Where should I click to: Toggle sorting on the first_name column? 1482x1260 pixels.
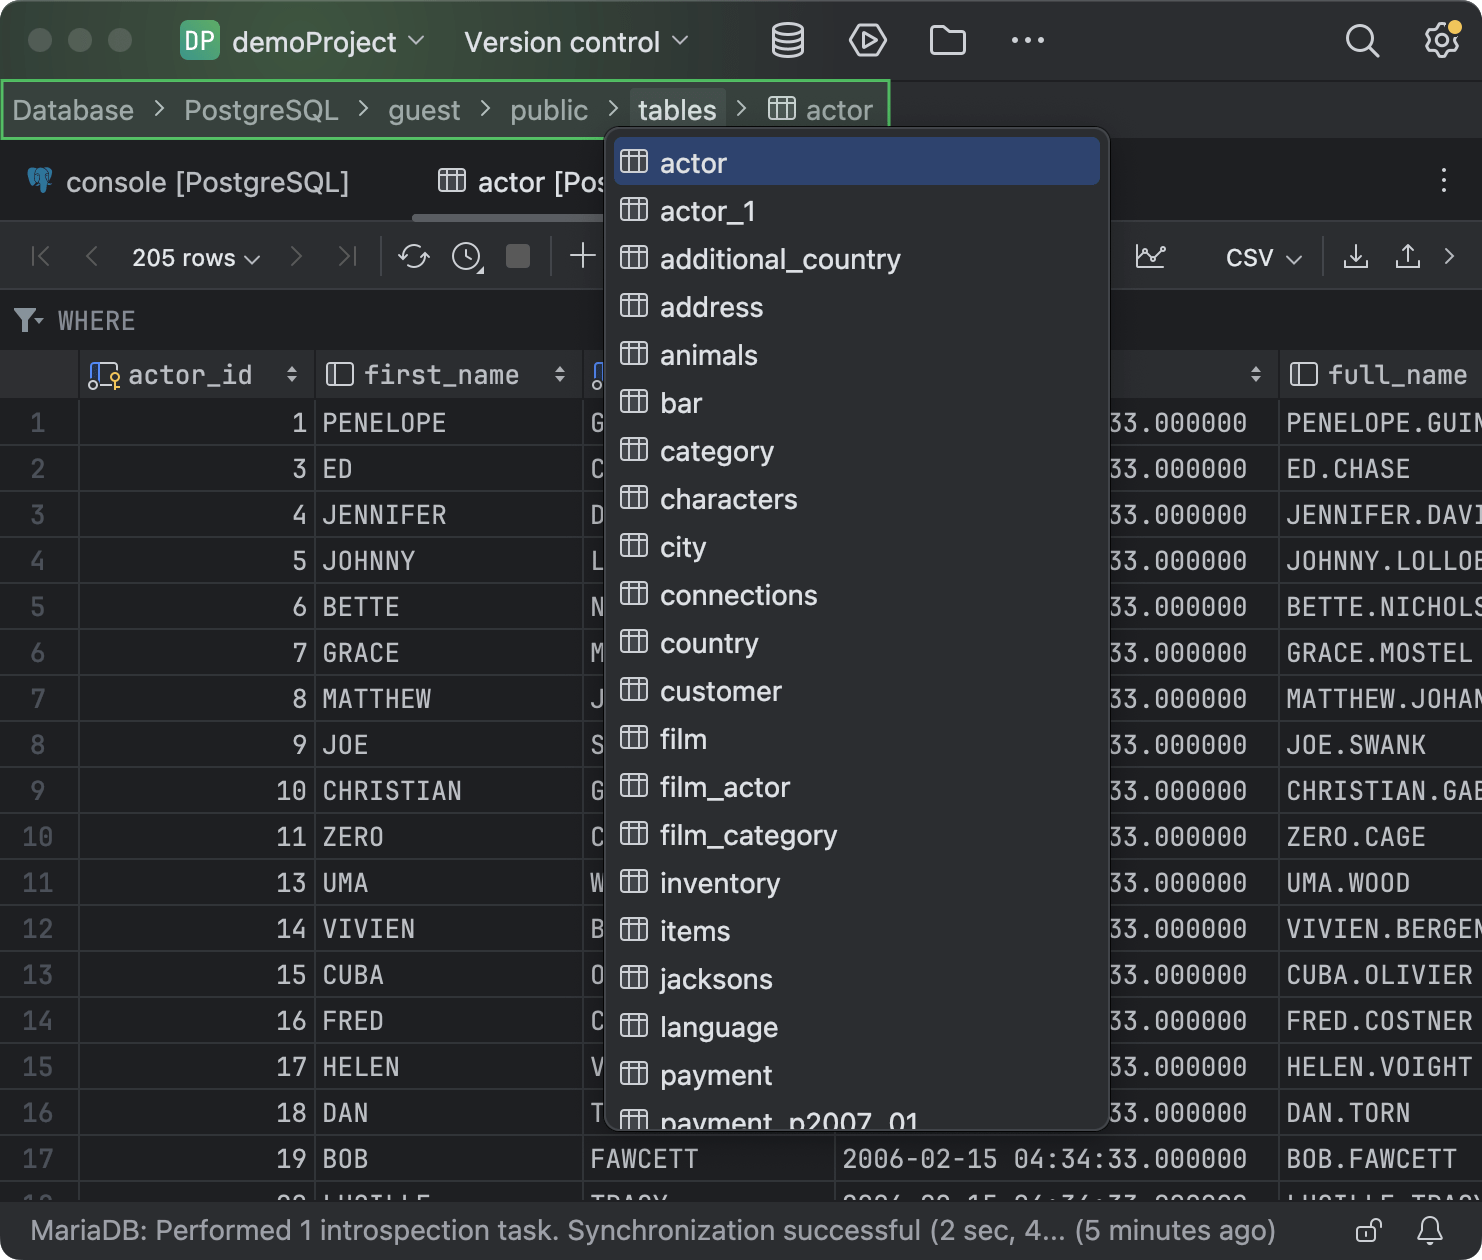click(559, 374)
